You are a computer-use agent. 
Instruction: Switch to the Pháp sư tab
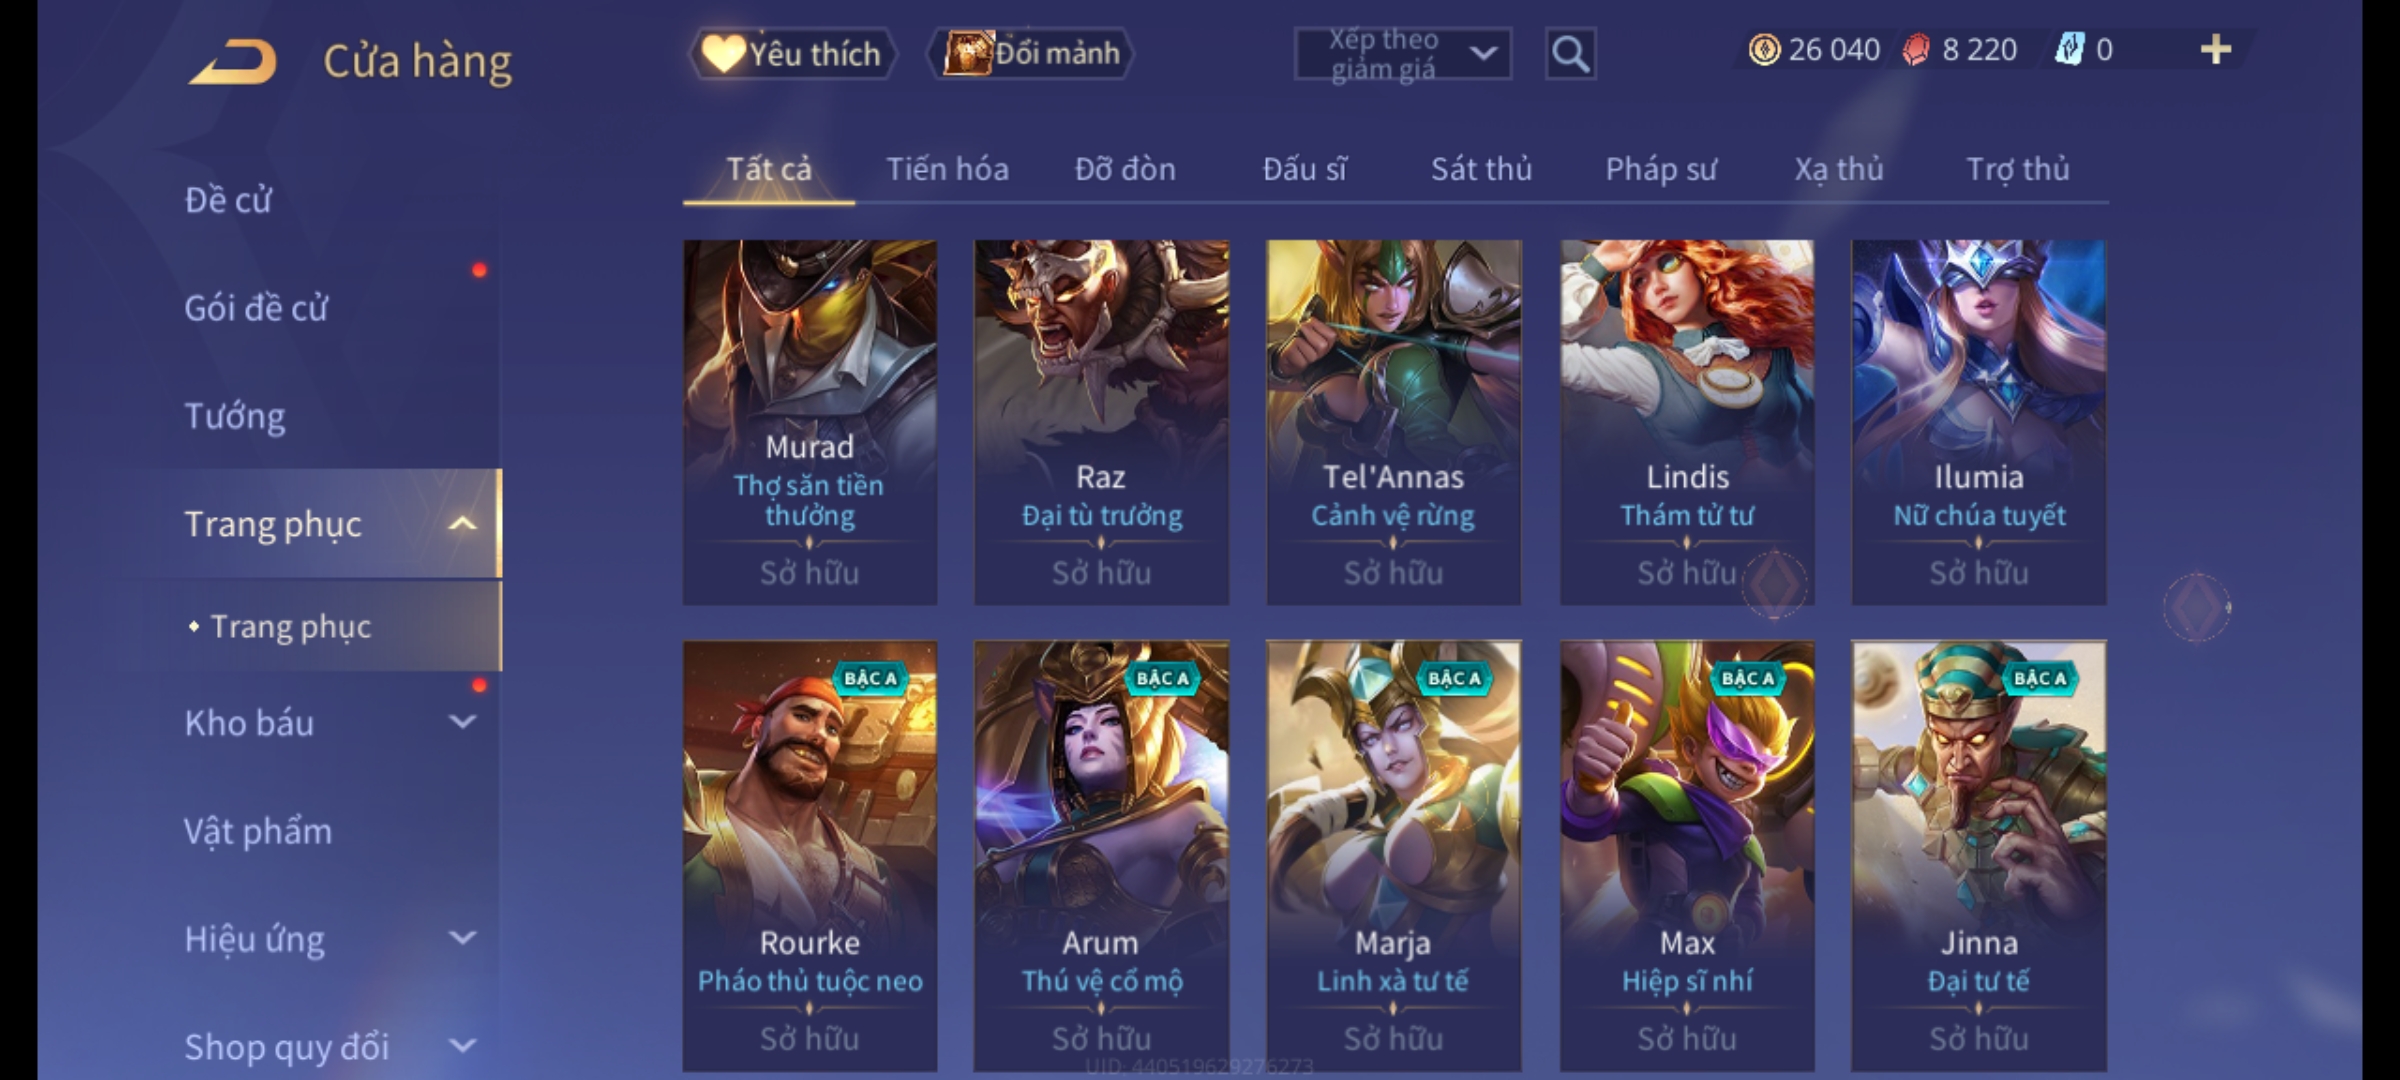pos(1660,169)
